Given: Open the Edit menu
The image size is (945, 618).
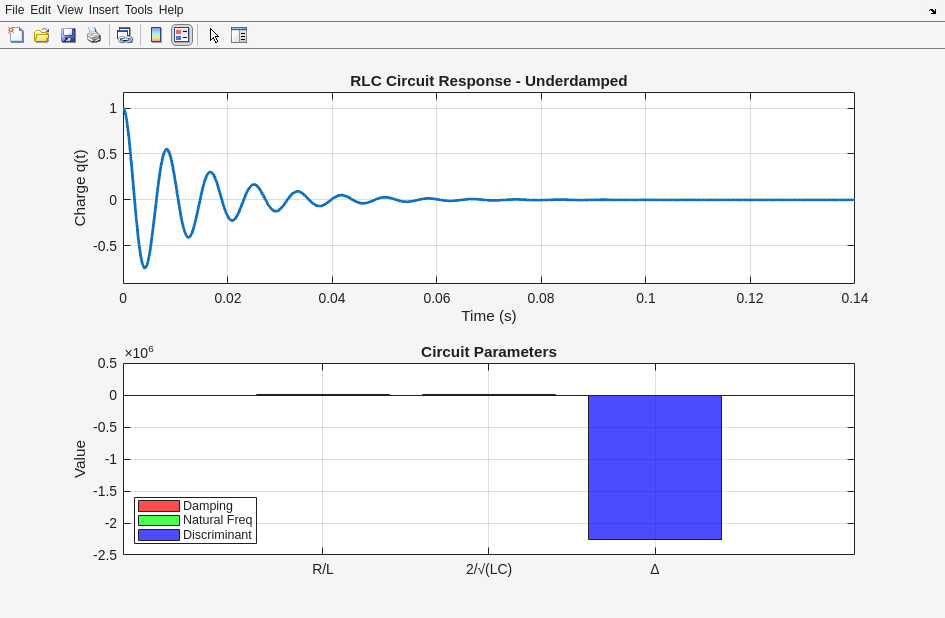Looking at the screenshot, I should pyautogui.click(x=40, y=10).
